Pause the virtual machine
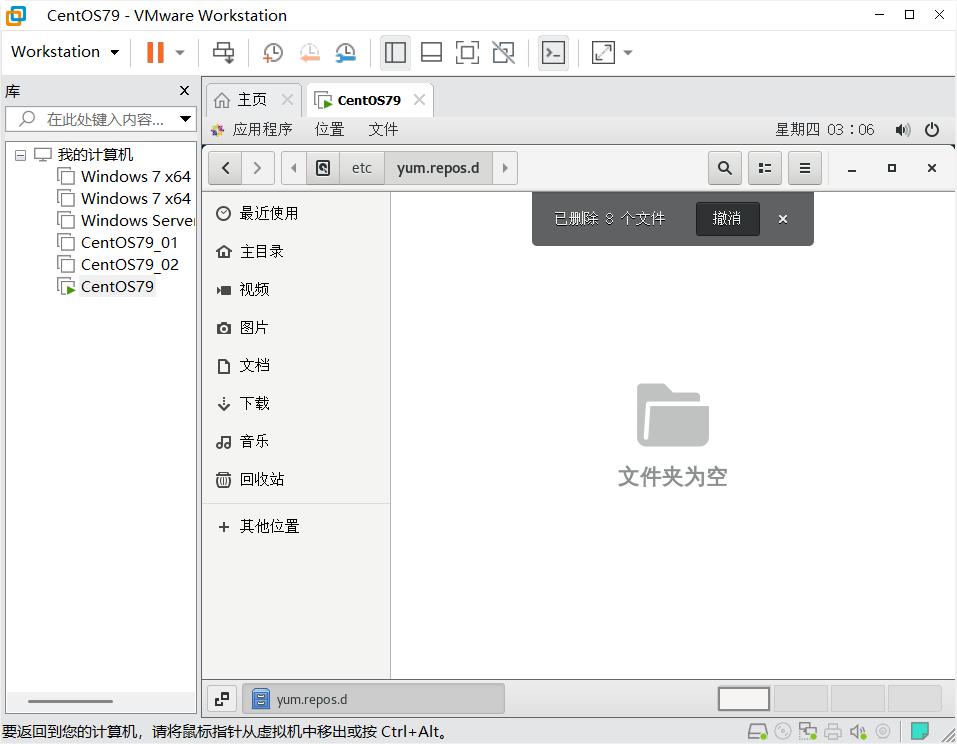The image size is (957, 744). tap(155, 52)
